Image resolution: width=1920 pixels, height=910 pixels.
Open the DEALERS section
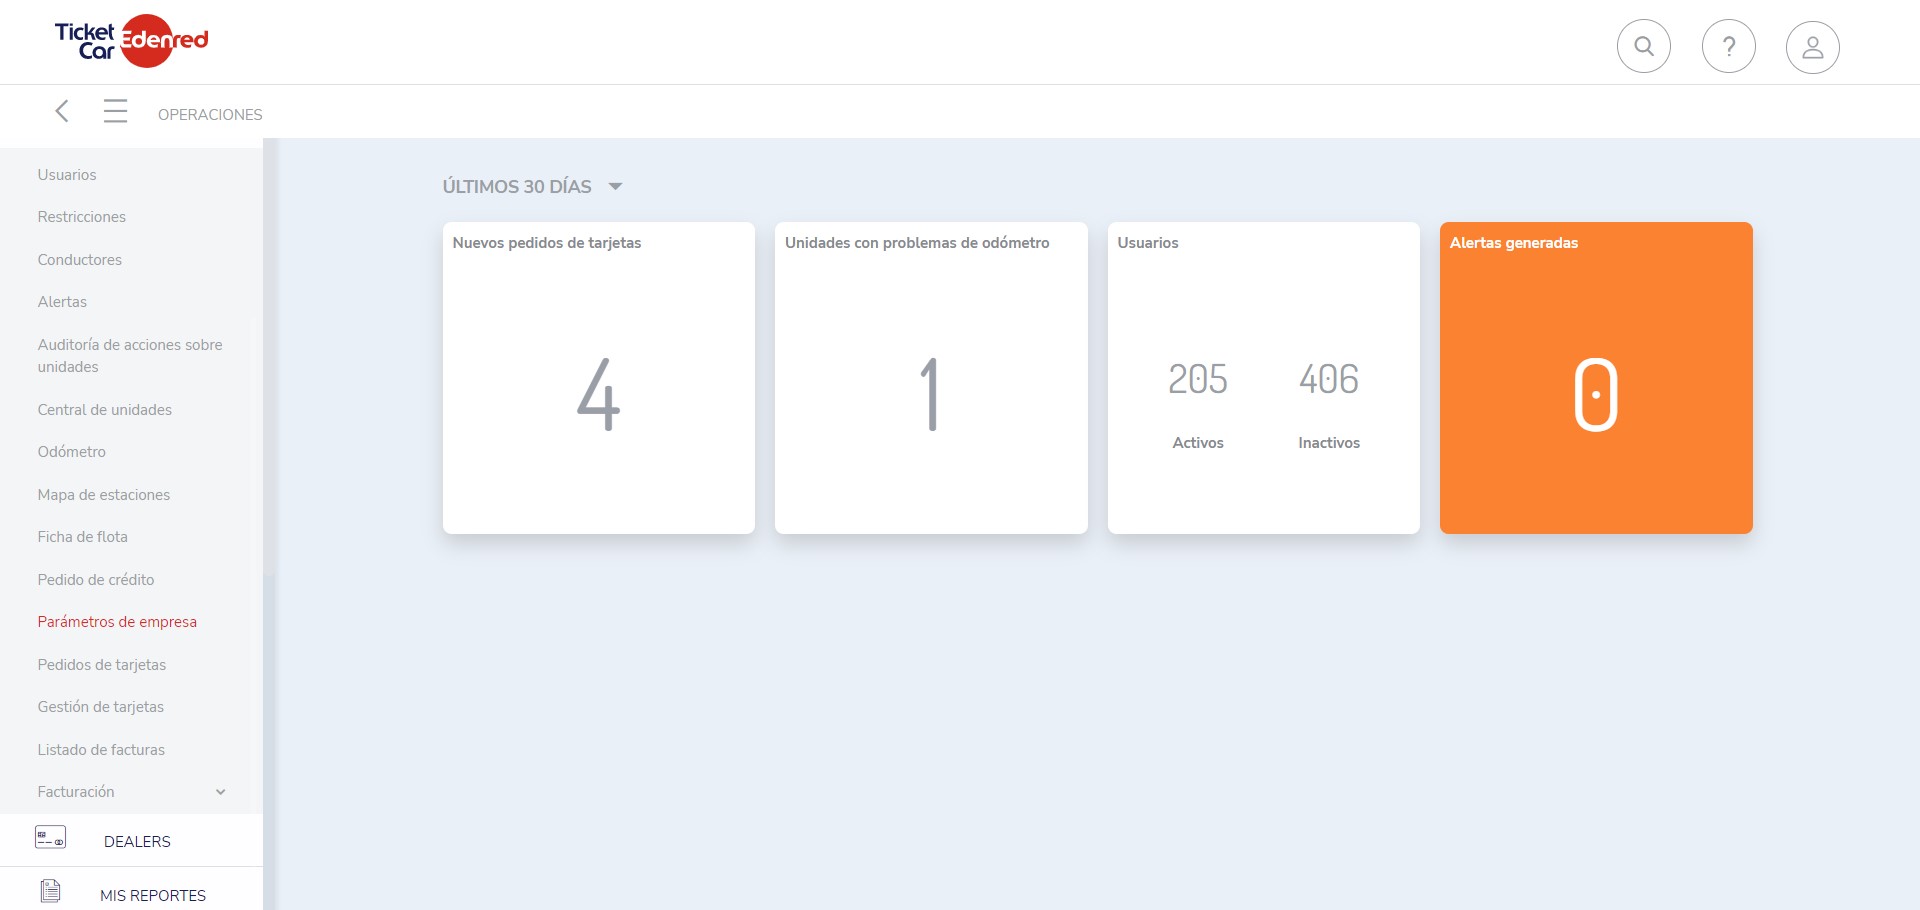pos(137,842)
